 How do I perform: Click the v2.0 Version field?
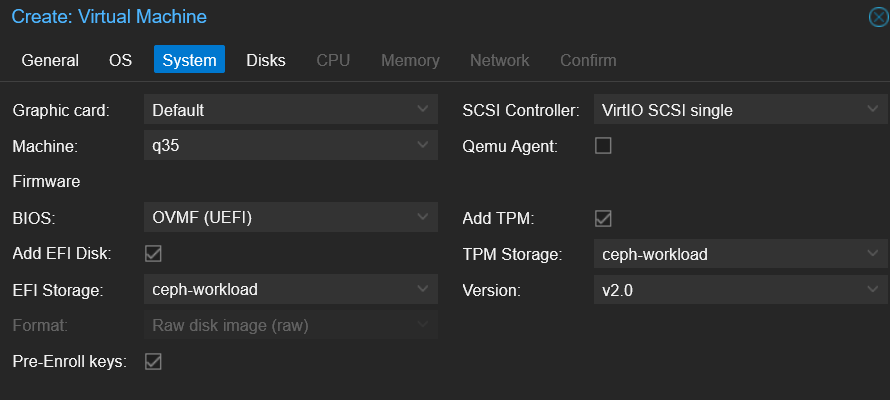(x=728, y=290)
